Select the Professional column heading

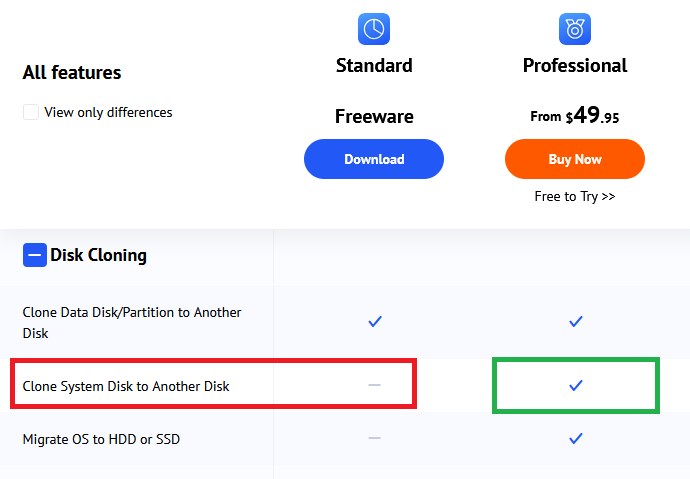pos(575,66)
